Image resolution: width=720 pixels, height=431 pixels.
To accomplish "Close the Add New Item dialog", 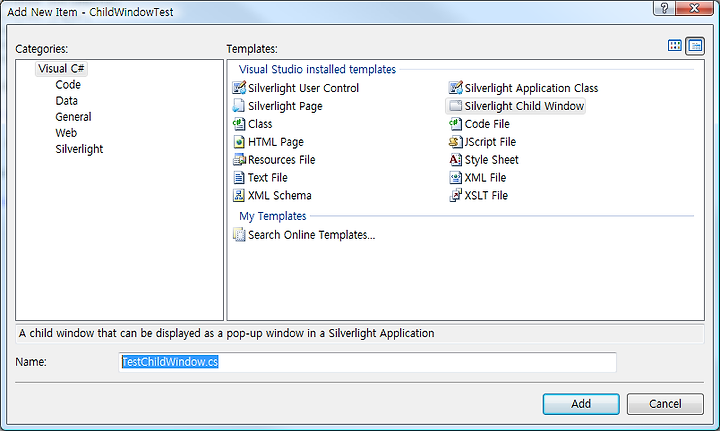I will point(694,8).
